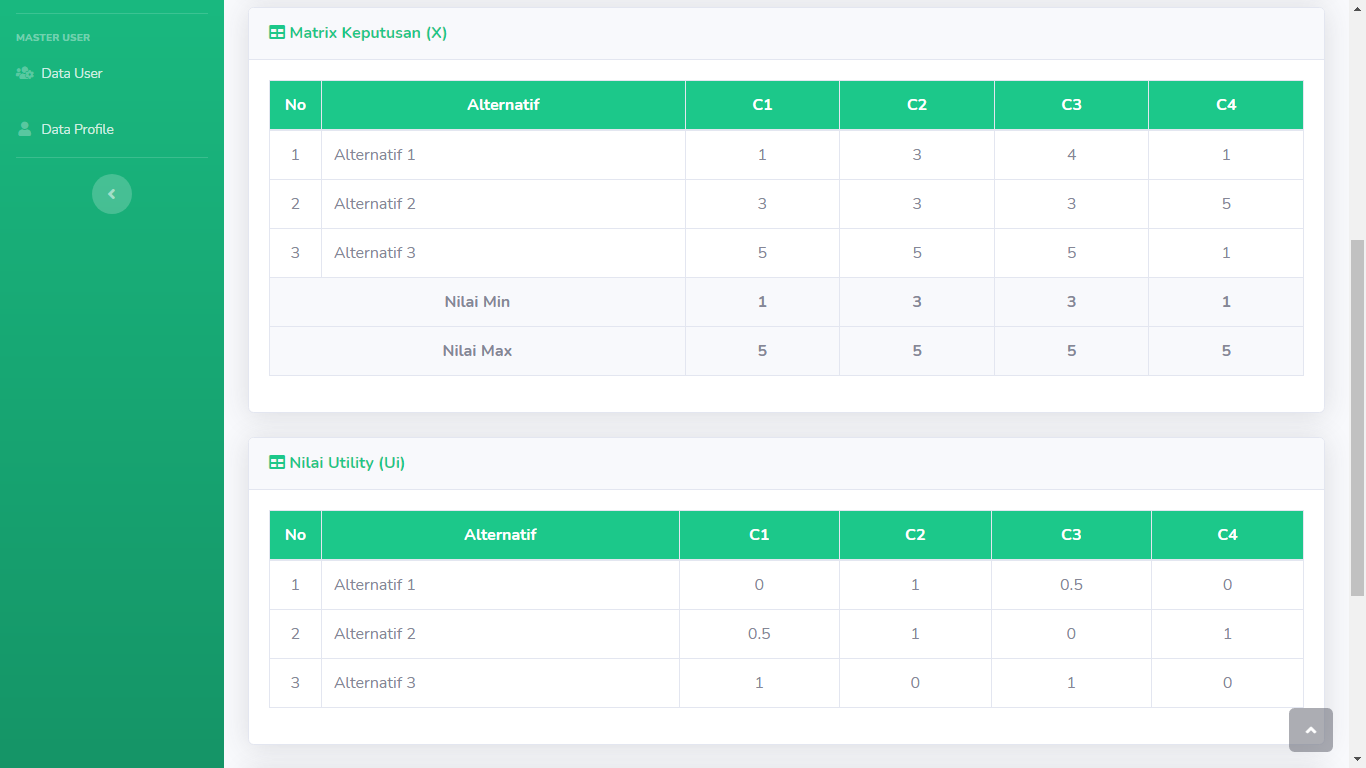Click the C1 column header in Nilai Utility table
Viewport: 1366px width, 768px height.
(x=759, y=535)
